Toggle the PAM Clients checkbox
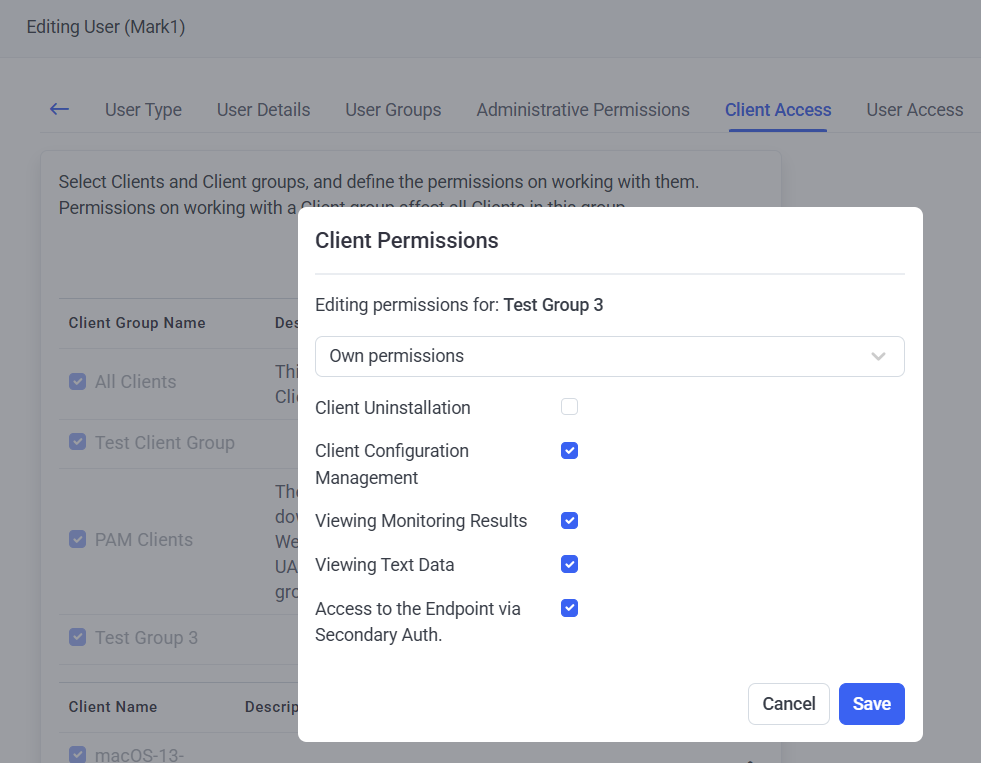The height and width of the screenshot is (763, 981). coord(77,539)
